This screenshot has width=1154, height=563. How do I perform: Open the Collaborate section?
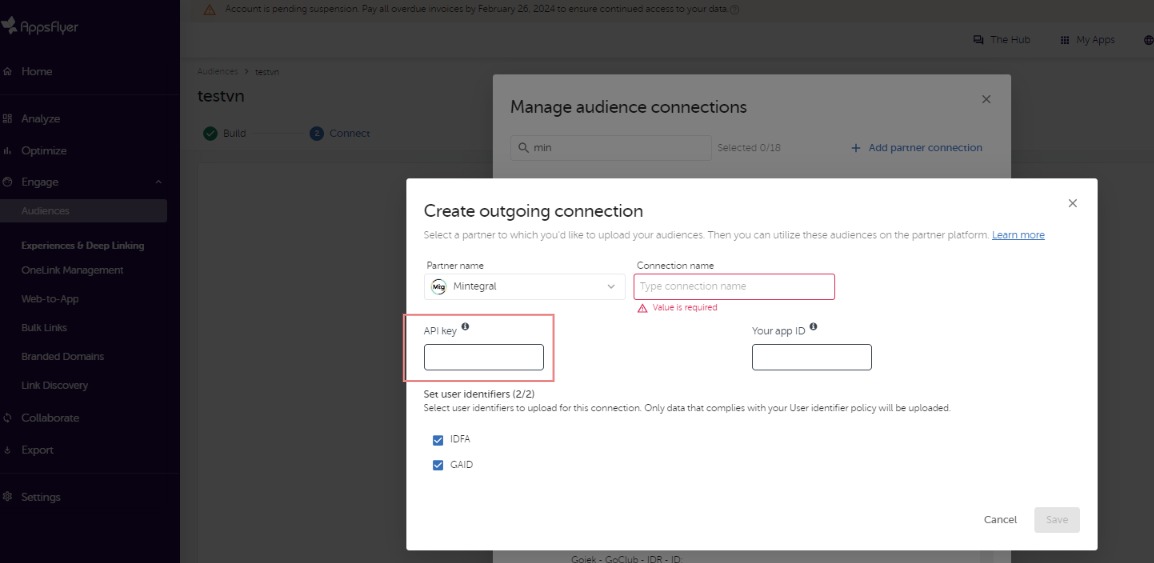pyautogui.click(x=50, y=418)
